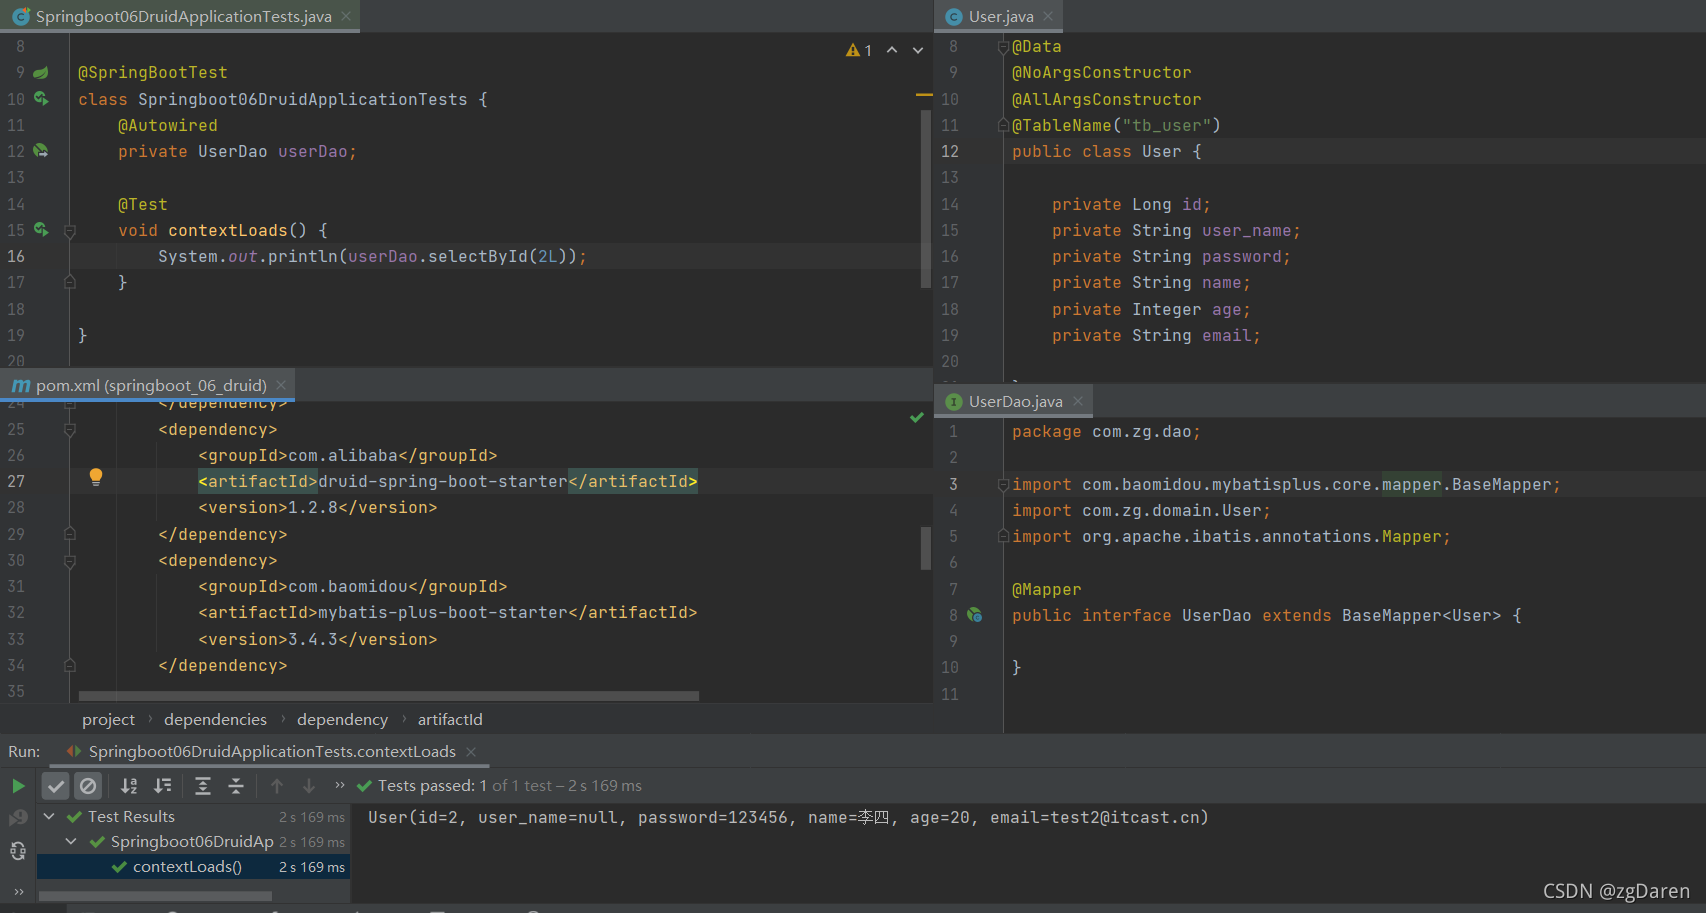The width and height of the screenshot is (1706, 913).
Task: Switch to the User.java editor tab
Action: (1000, 17)
